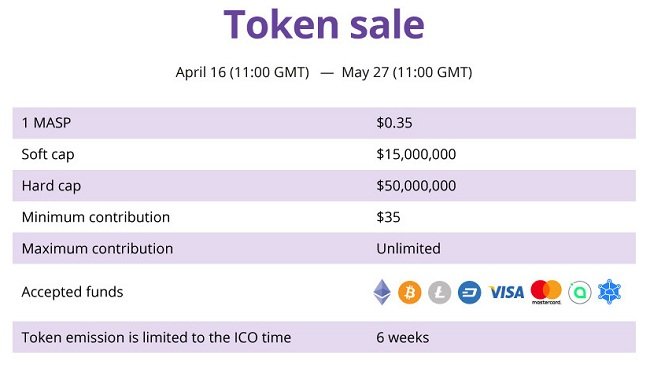Select the Accepted funds label

(x=72, y=292)
